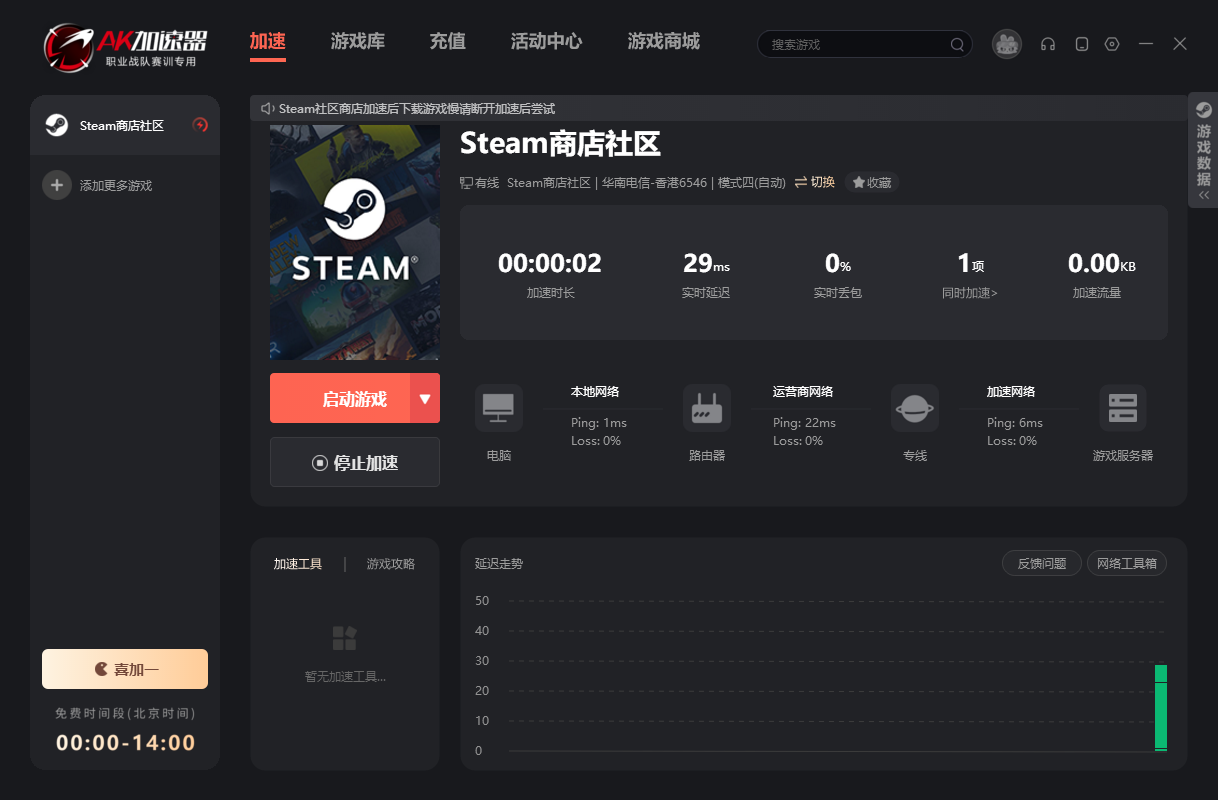Click the Steam game cover image

click(x=355, y=242)
